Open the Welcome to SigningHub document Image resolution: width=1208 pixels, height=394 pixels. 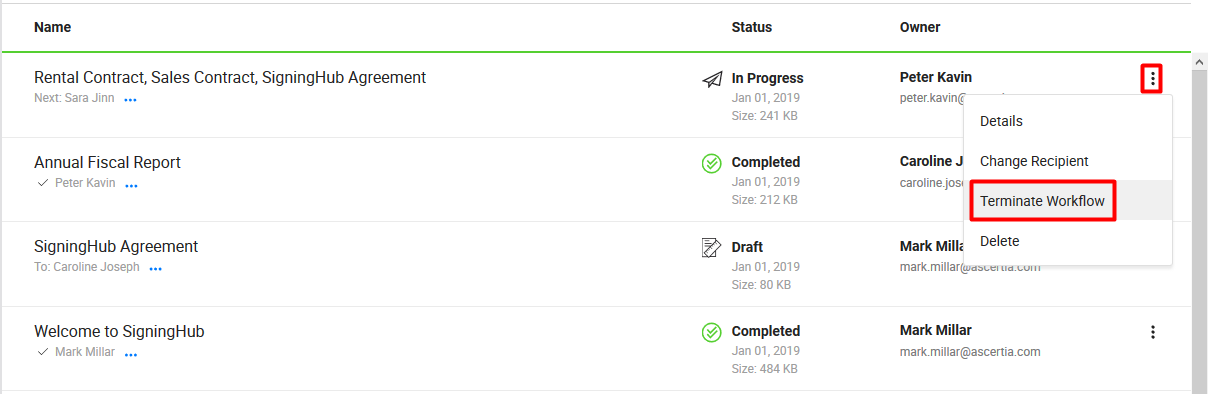119,331
